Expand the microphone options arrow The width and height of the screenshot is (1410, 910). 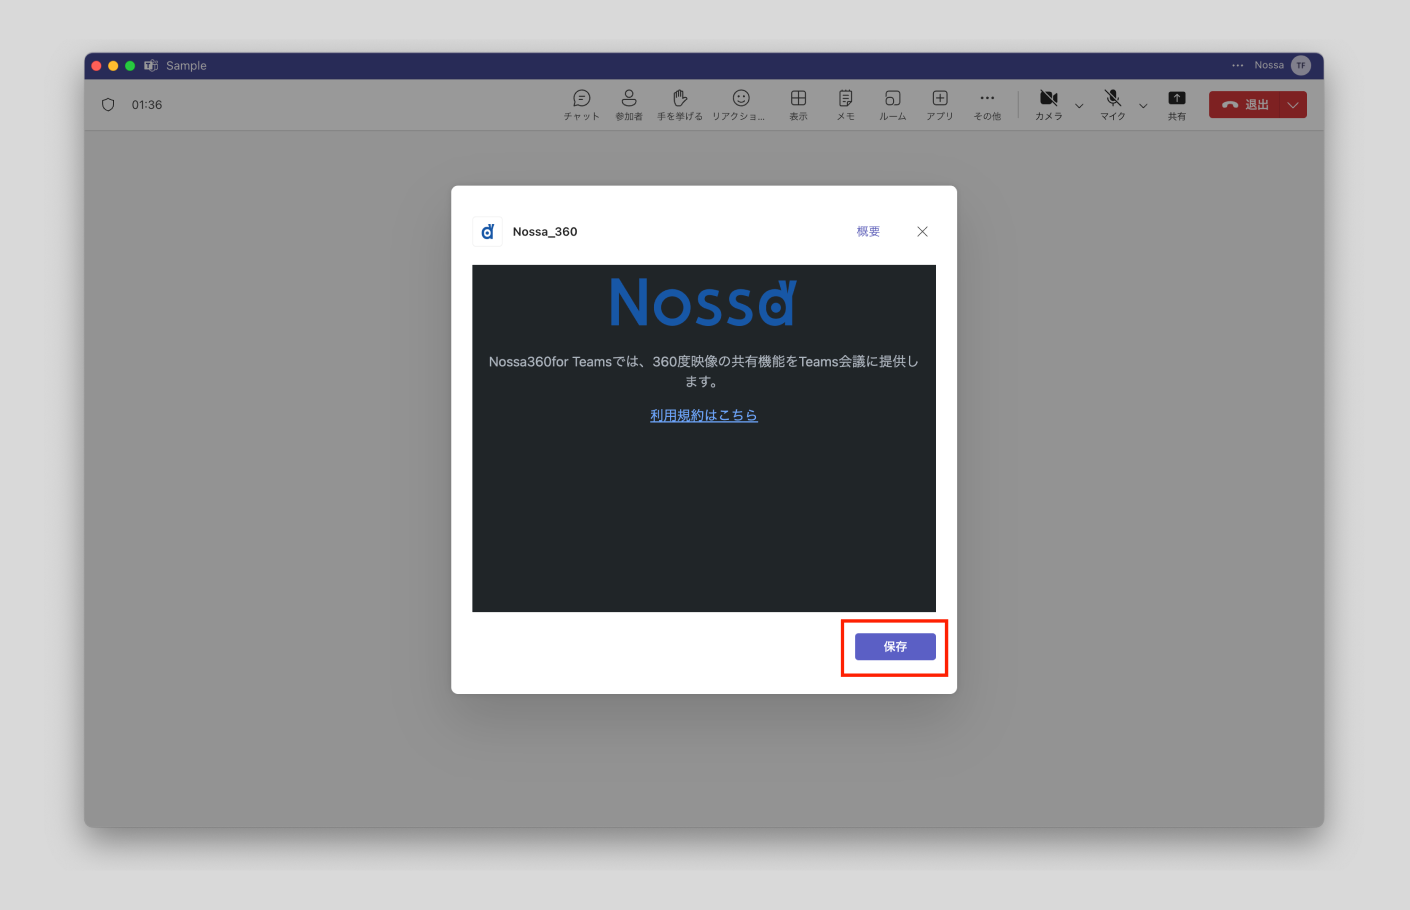click(1143, 105)
